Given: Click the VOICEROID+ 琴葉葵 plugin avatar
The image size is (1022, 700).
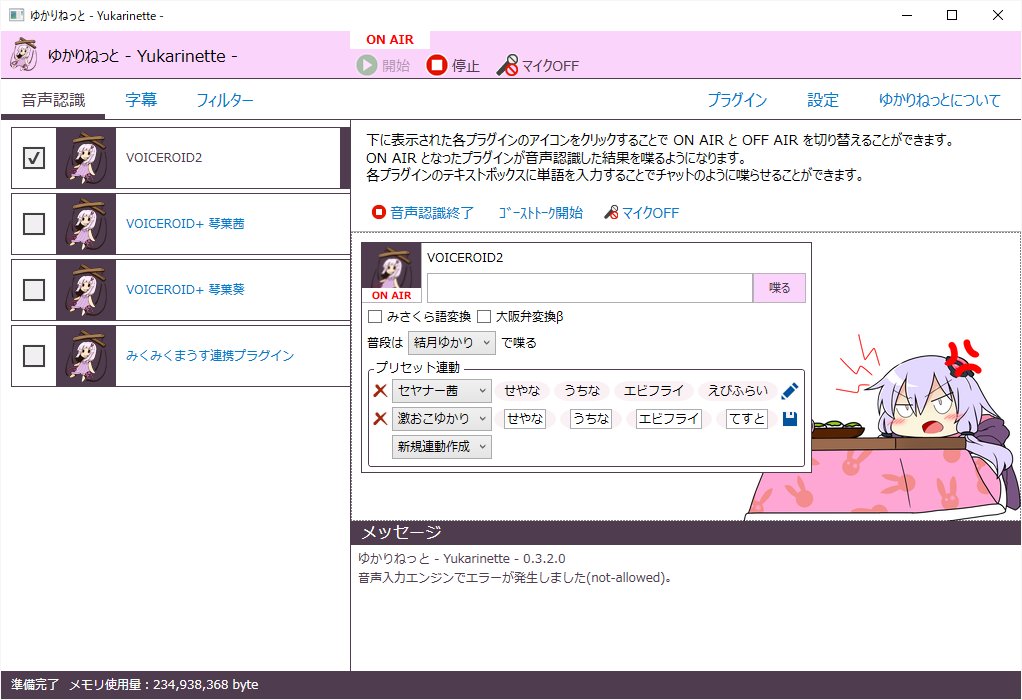Looking at the screenshot, I should pyautogui.click(x=86, y=290).
